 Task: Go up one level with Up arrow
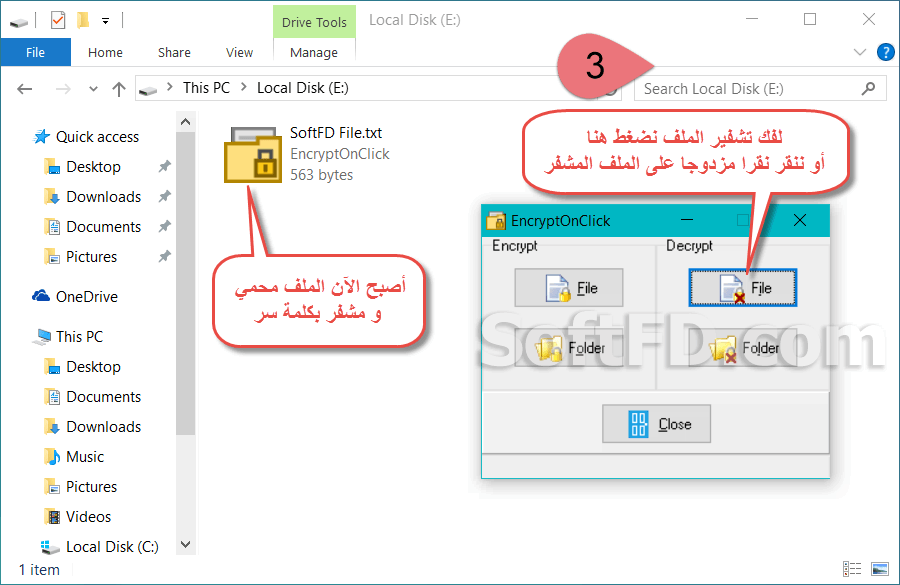click(119, 89)
